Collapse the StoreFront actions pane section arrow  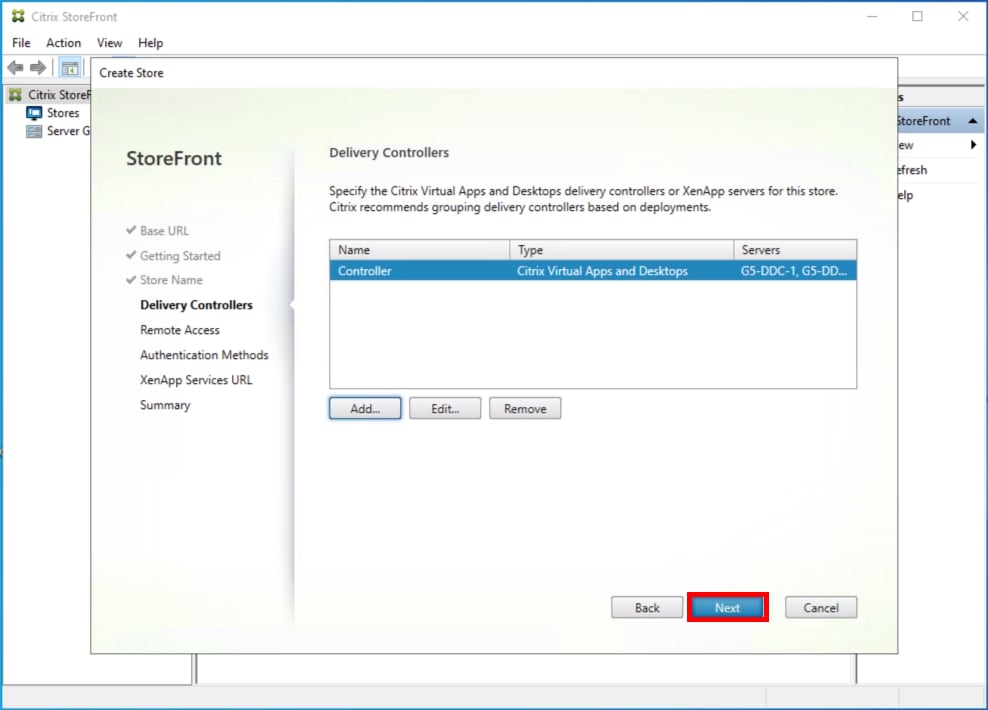click(x=973, y=120)
